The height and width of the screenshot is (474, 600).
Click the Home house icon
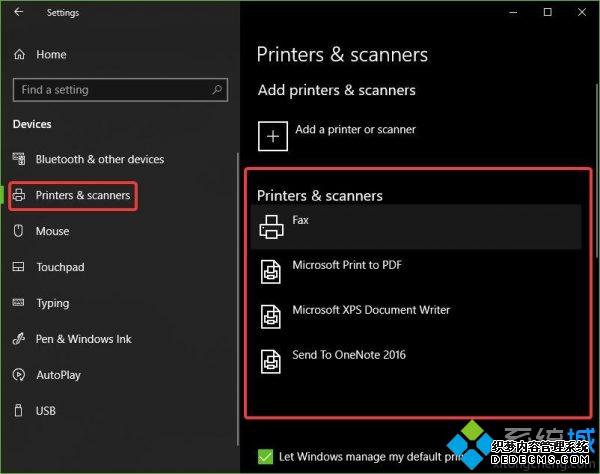coord(19,55)
